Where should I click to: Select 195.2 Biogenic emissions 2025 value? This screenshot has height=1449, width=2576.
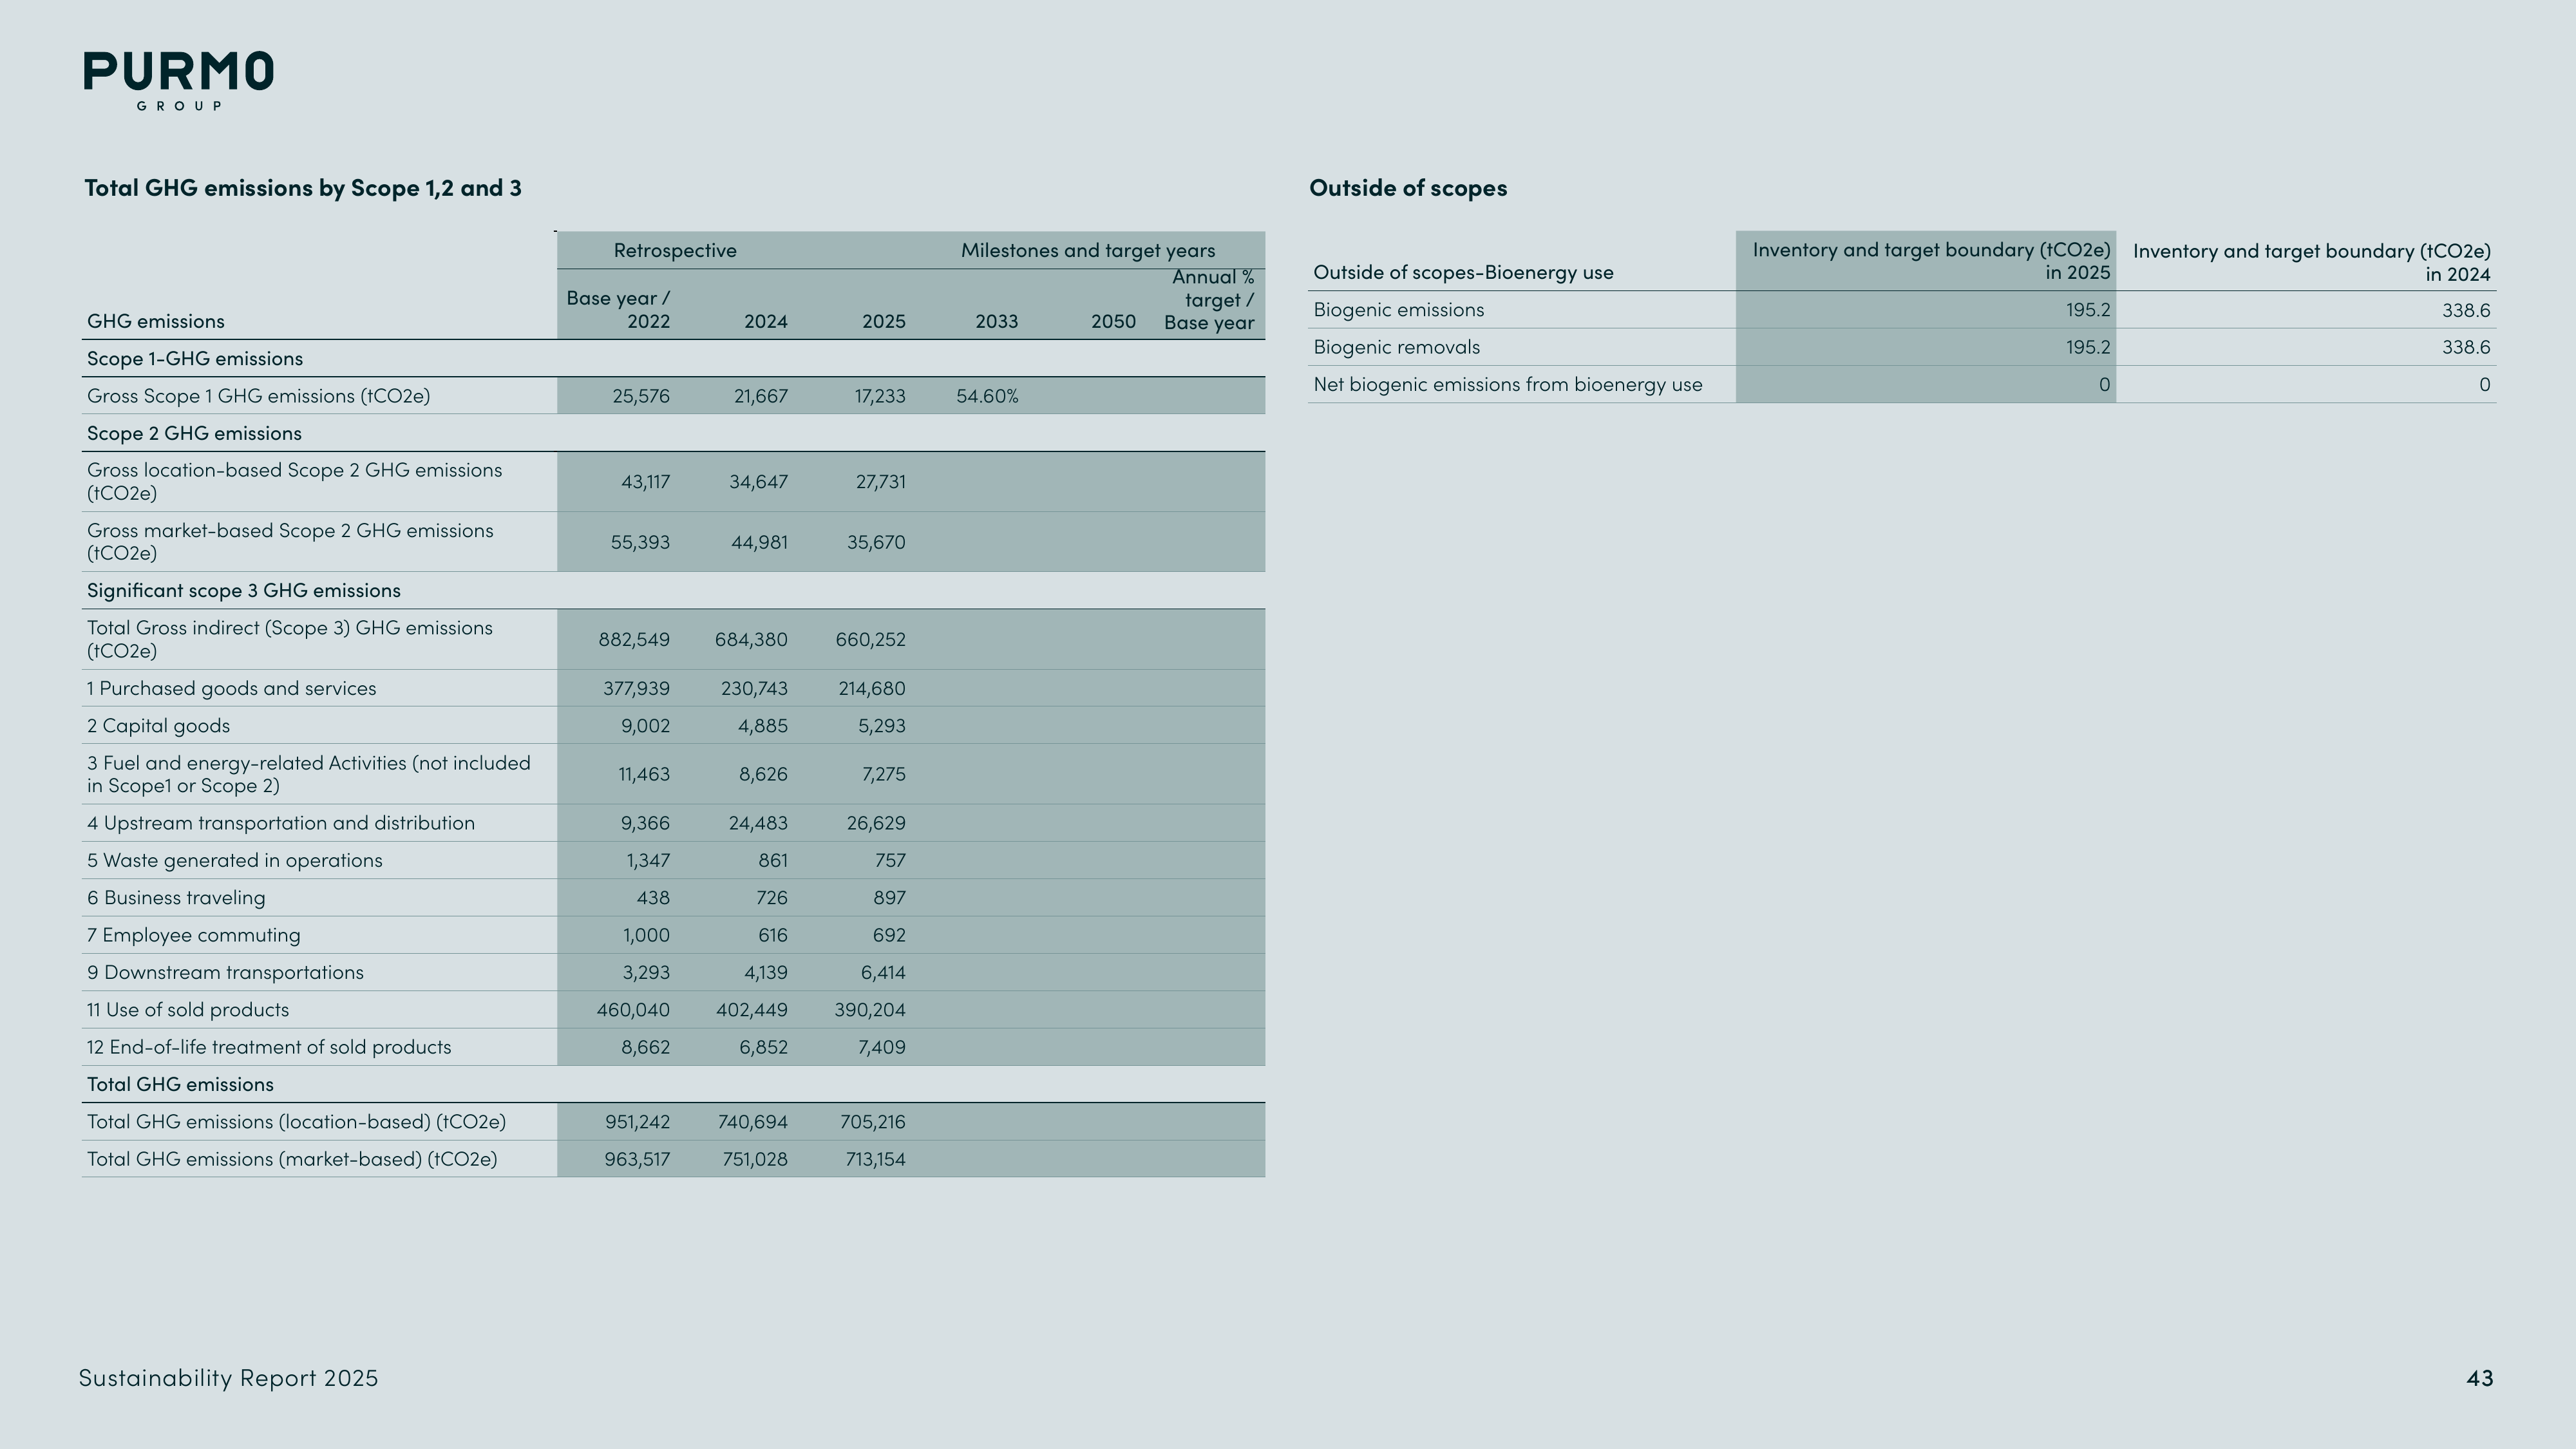tap(2088, 311)
